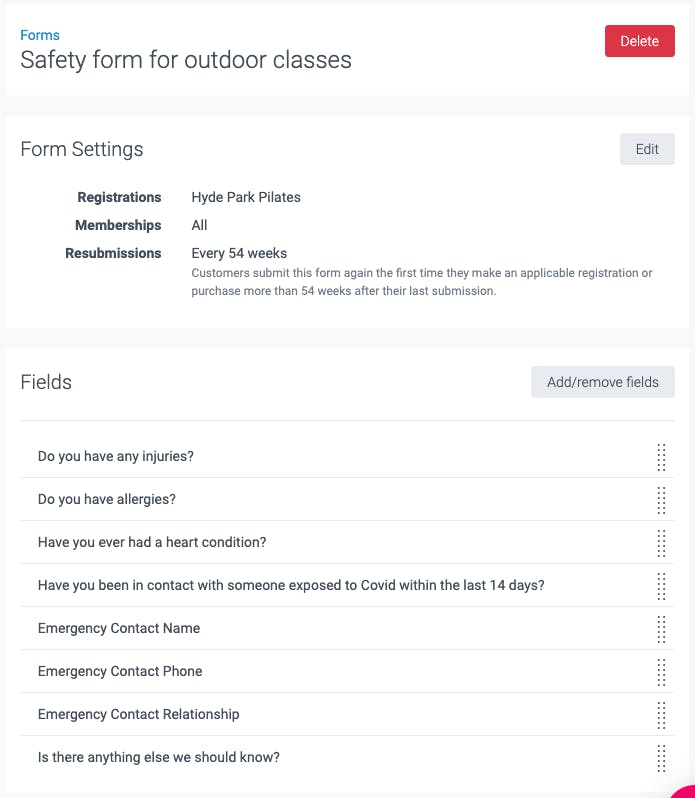
Task: Open the Emergency Contact Relationship field
Action: [348, 715]
